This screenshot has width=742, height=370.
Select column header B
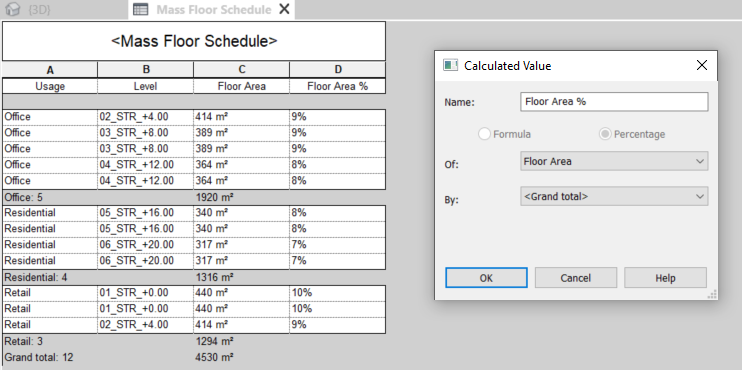pyautogui.click(x=146, y=70)
